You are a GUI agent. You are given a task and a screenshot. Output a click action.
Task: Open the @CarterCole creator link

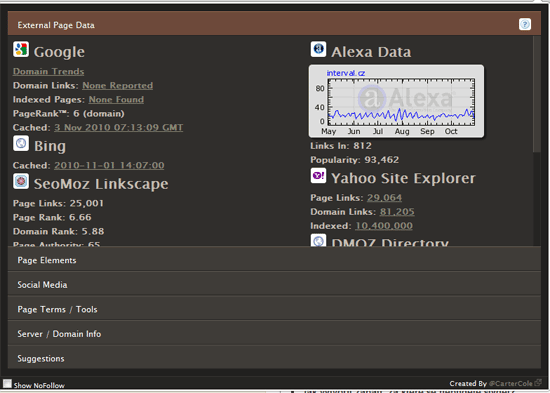click(511, 384)
